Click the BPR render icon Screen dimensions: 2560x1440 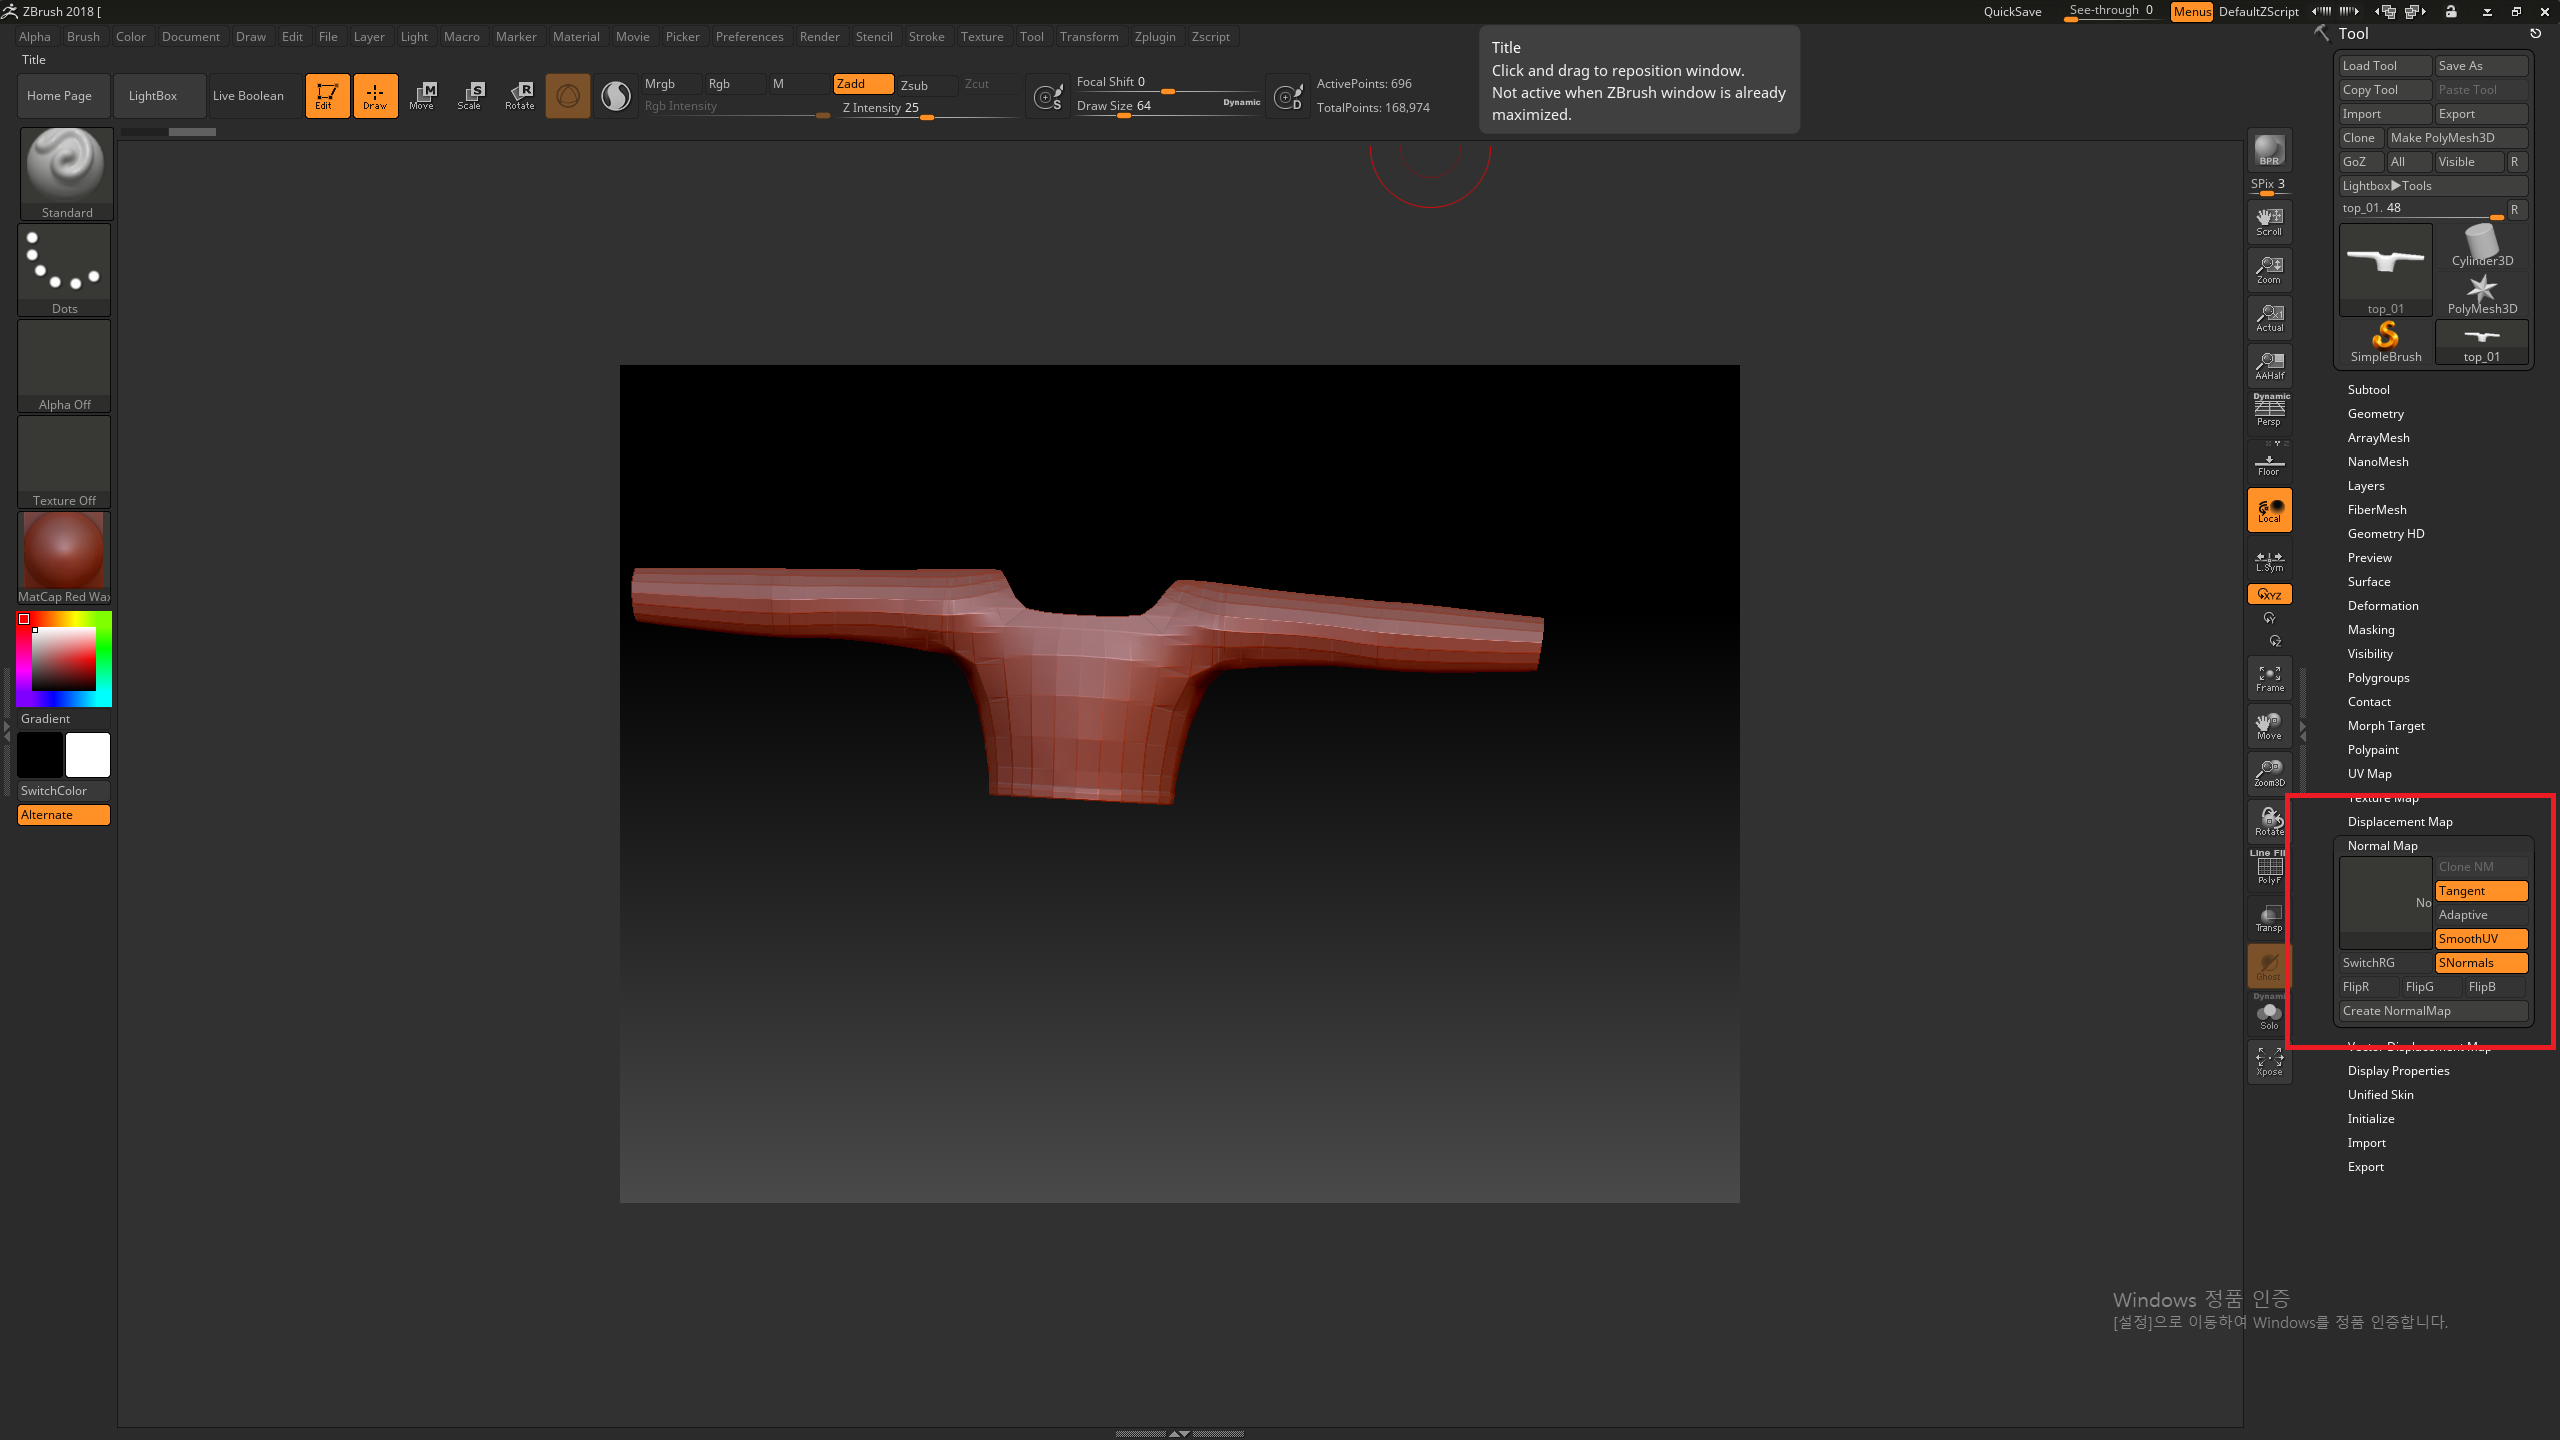click(x=2269, y=150)
